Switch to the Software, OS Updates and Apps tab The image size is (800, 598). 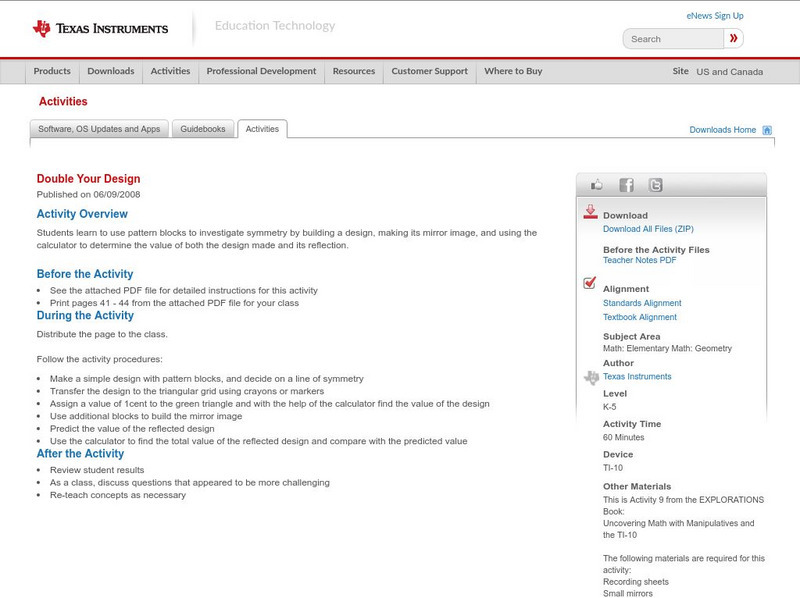pos(99,129)
